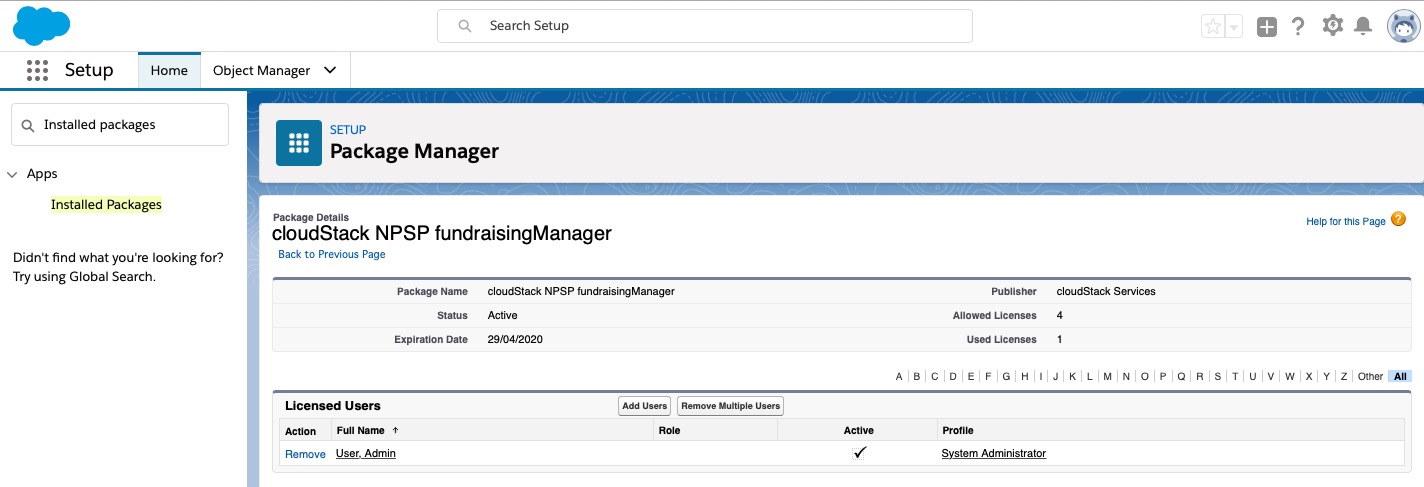Open the Object Manager tab dropdown chevron

click(x=330, y=70)
